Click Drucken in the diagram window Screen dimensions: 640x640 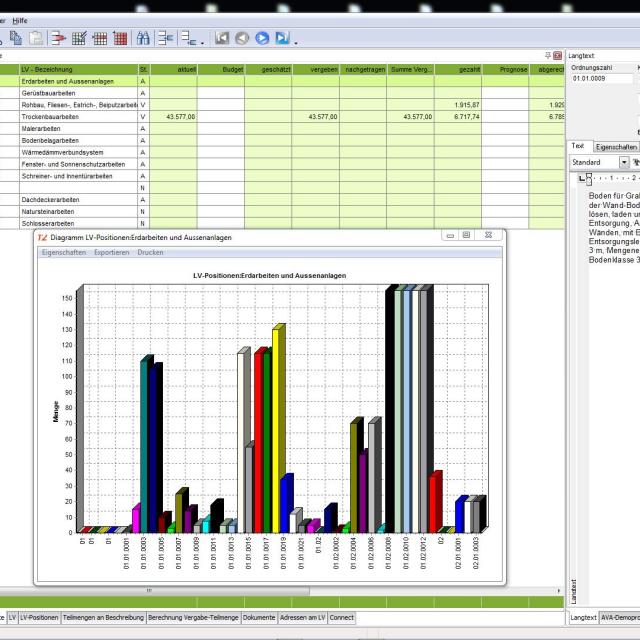click(150, 253)
